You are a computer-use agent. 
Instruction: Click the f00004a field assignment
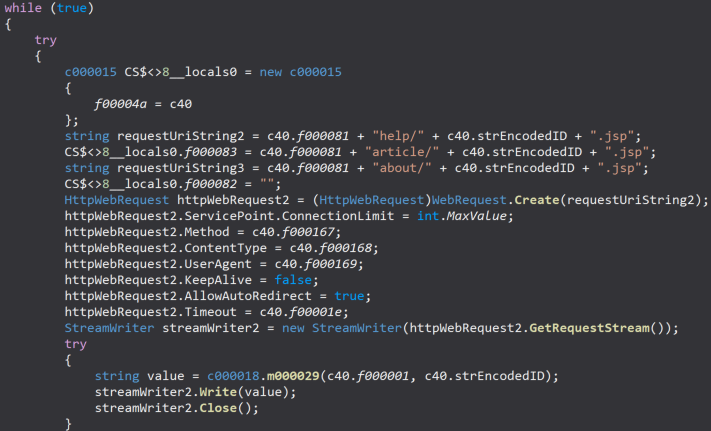tap(143, 104)
